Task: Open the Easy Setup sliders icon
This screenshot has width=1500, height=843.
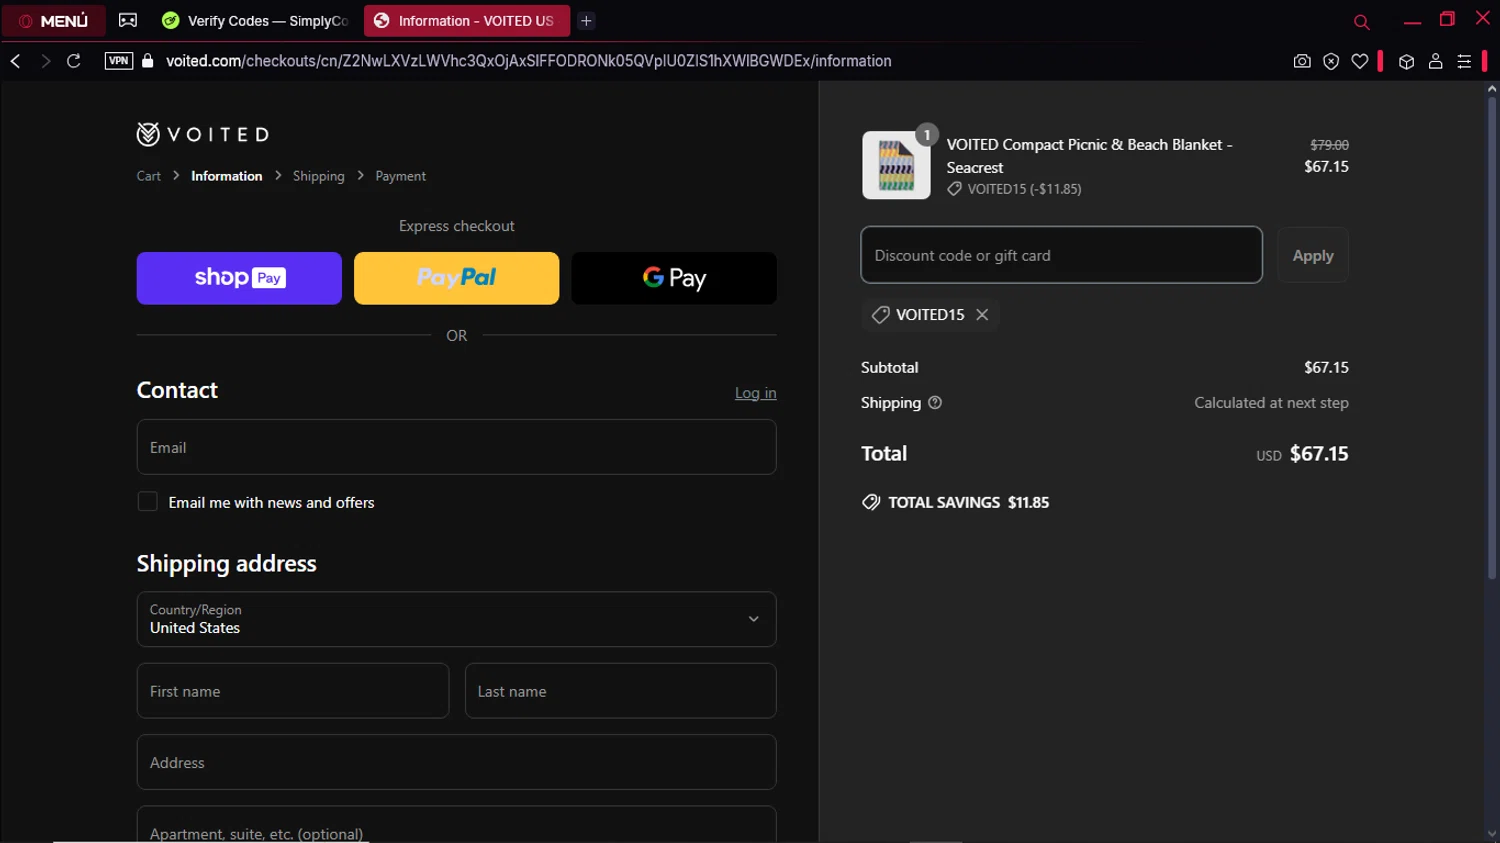Action: pyautogui.click(x=1464, y=61)
